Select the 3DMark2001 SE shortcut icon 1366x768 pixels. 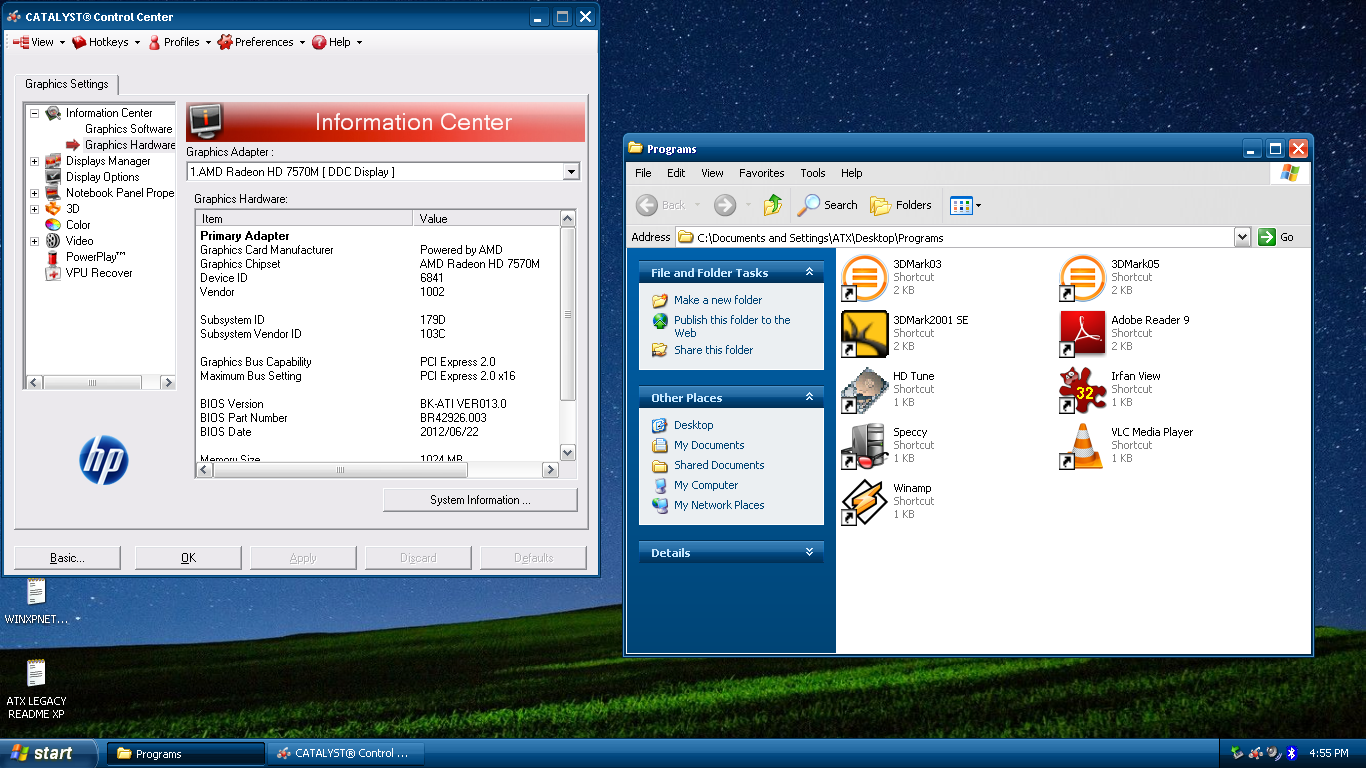(x=864, y=334)
